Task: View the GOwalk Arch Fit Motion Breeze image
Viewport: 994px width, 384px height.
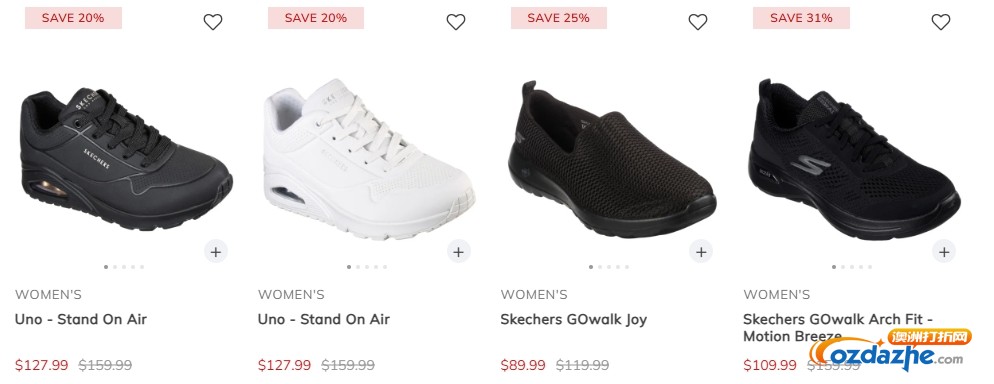Action: pyautogui.click(x=854, y=158)
